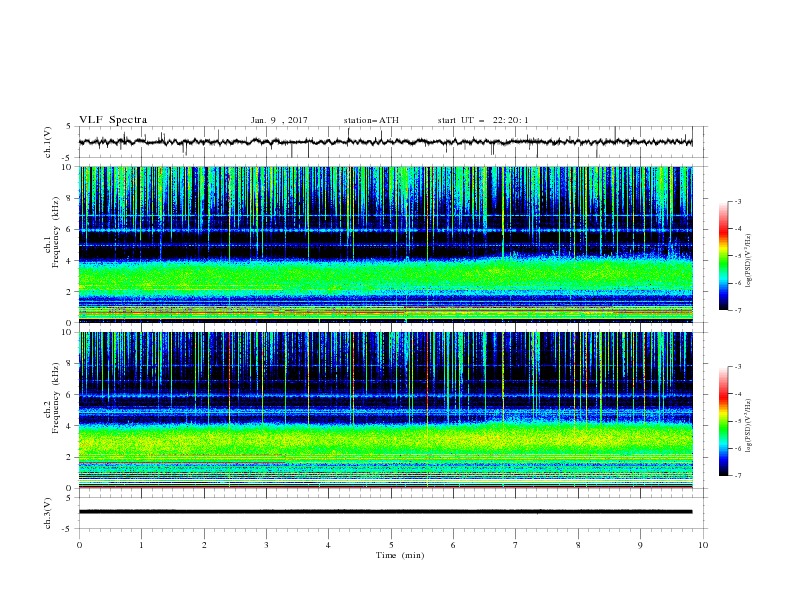The height and width of the screenshot is (612, 792).
Task: Click time axis tick label 8
Action: [578, 545]
